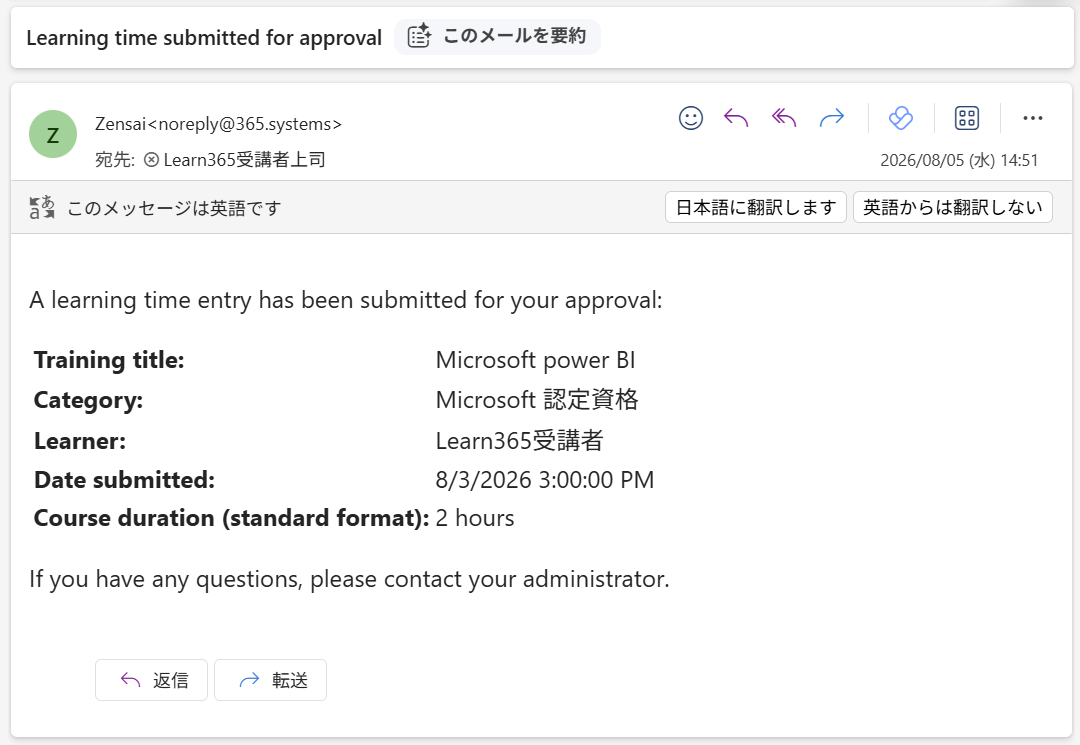1080x745 pixels.
Task: Summarize this email with このメールを要約
Action: (x=497, y=36)
